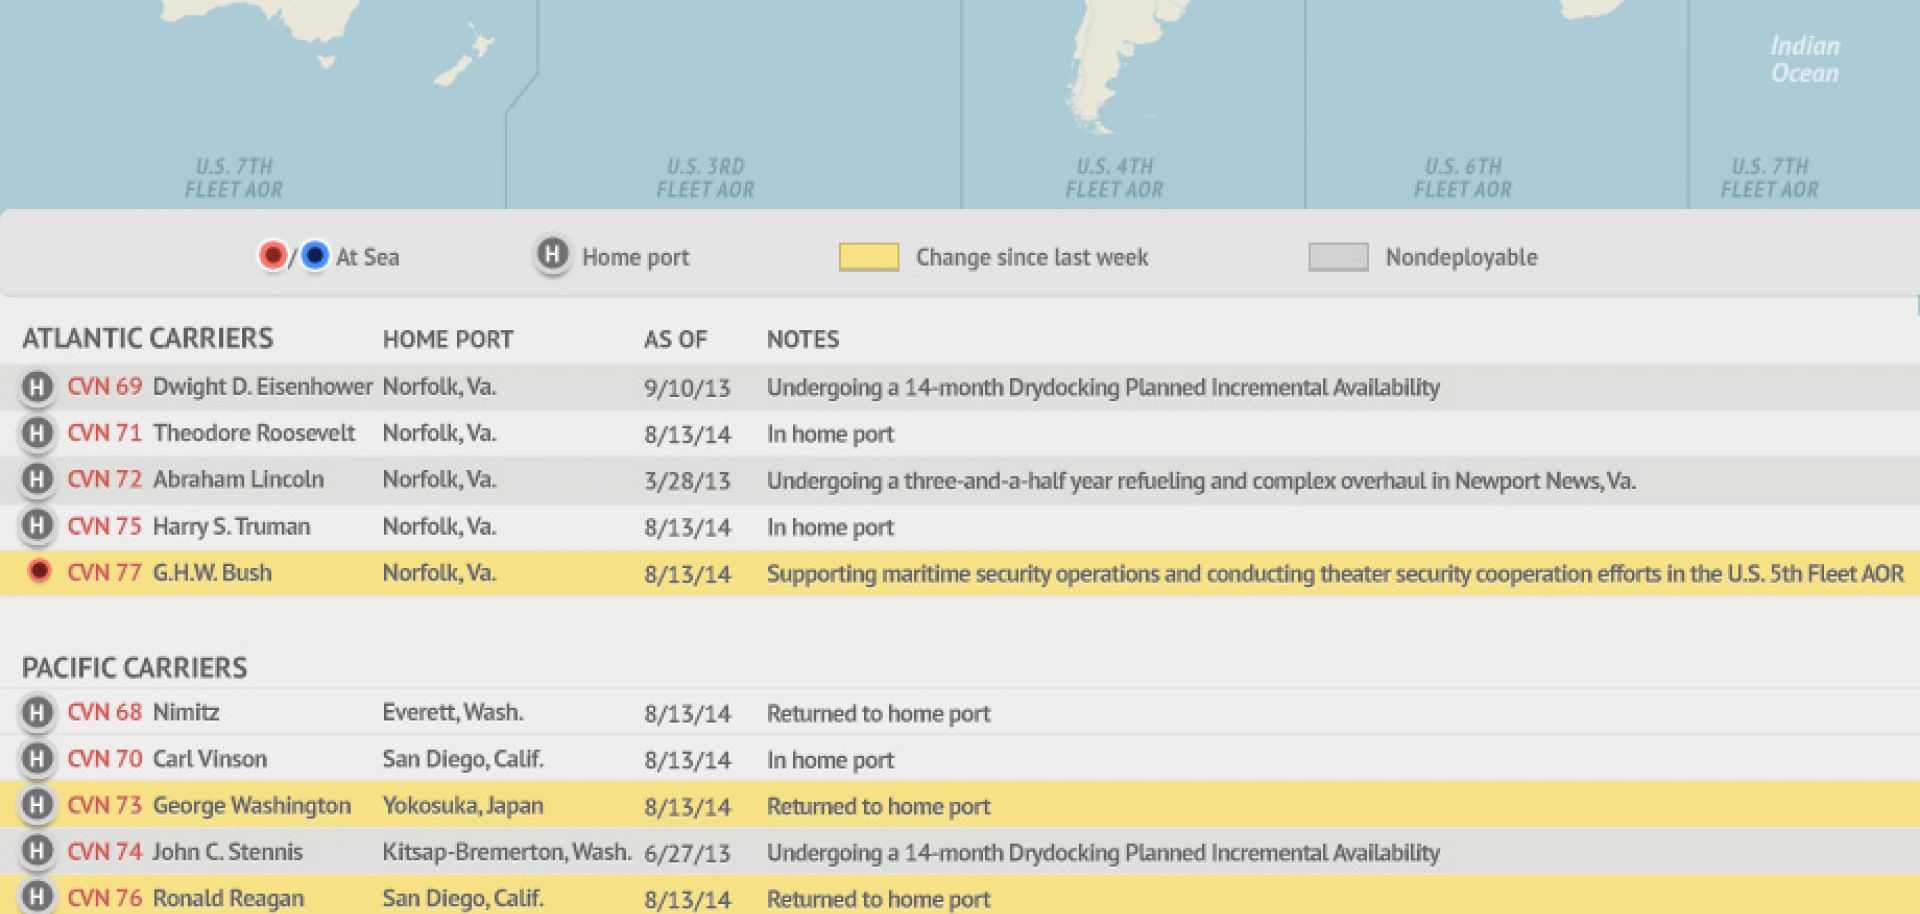
Task: Click the blue At Sea legend dot
Action: 314,256
